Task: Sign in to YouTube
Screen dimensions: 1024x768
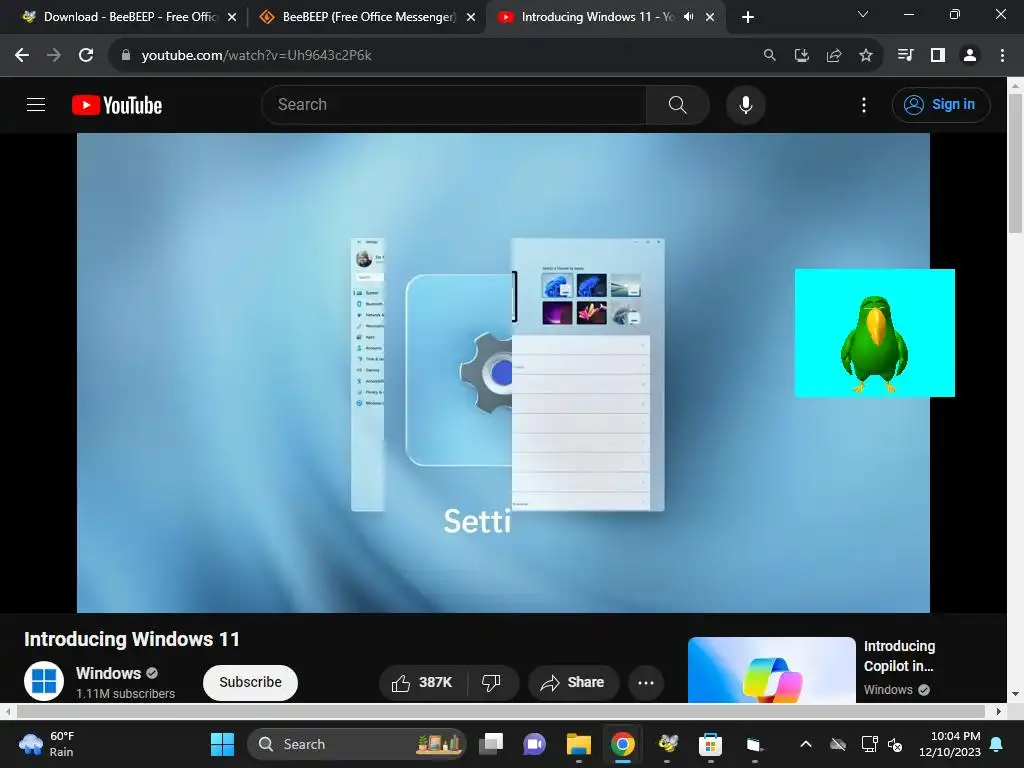Action: [x=940, y=104]
